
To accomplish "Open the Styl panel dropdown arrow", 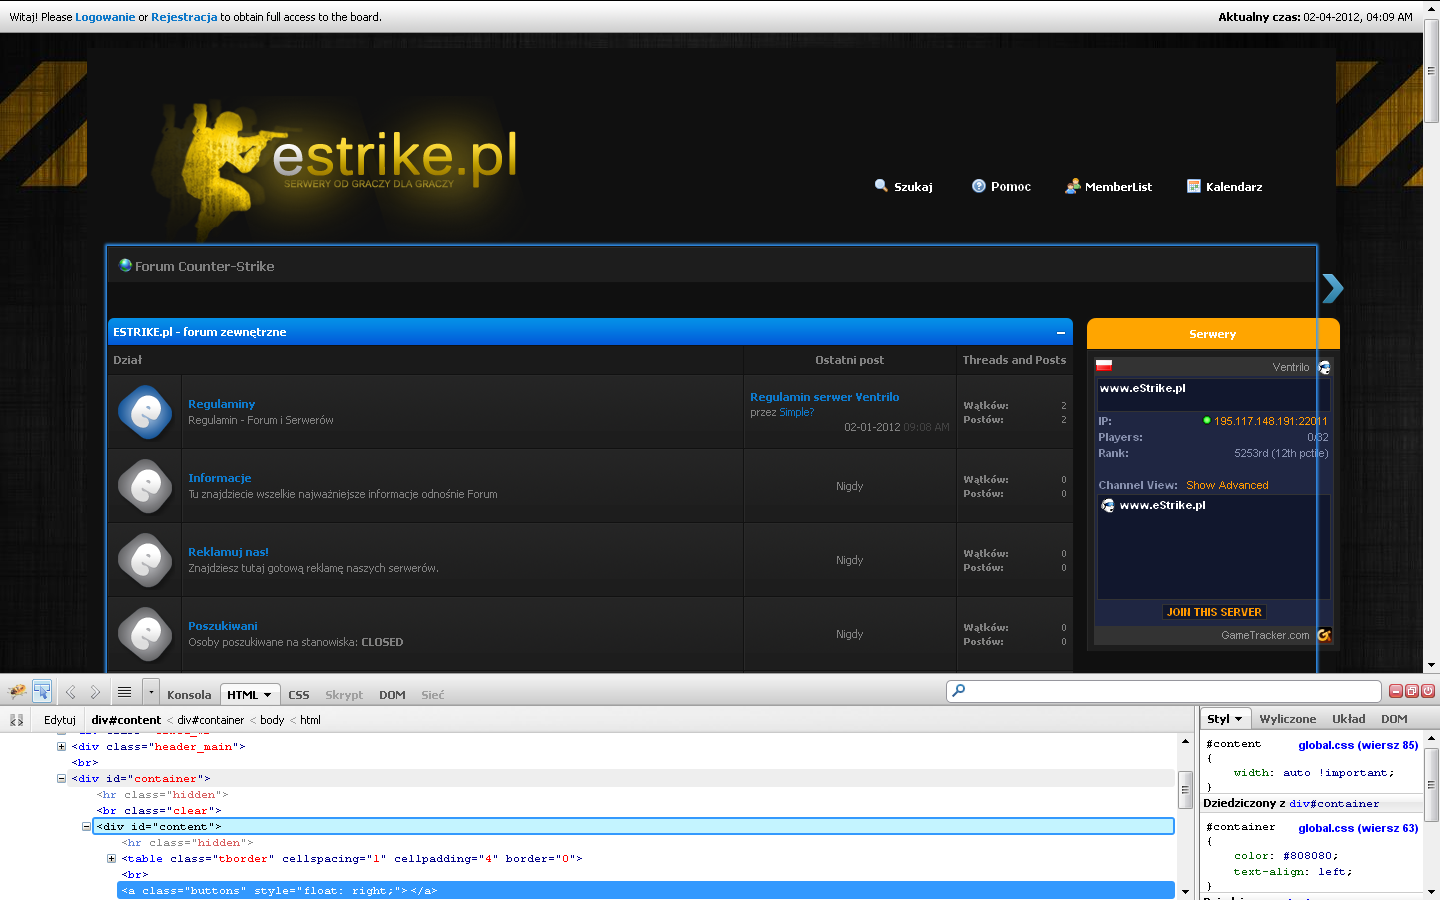I will pos(1238,719).
